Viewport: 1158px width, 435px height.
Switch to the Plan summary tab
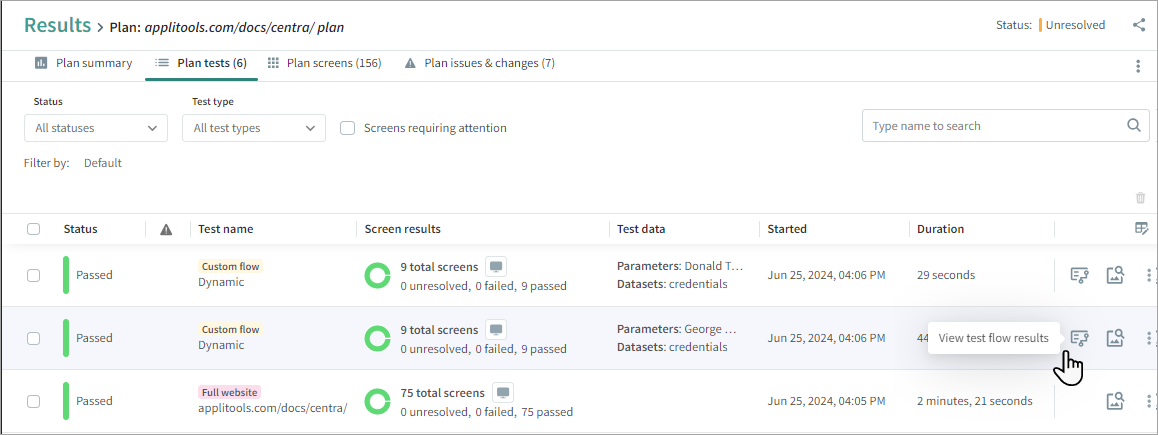pos(84,63)
